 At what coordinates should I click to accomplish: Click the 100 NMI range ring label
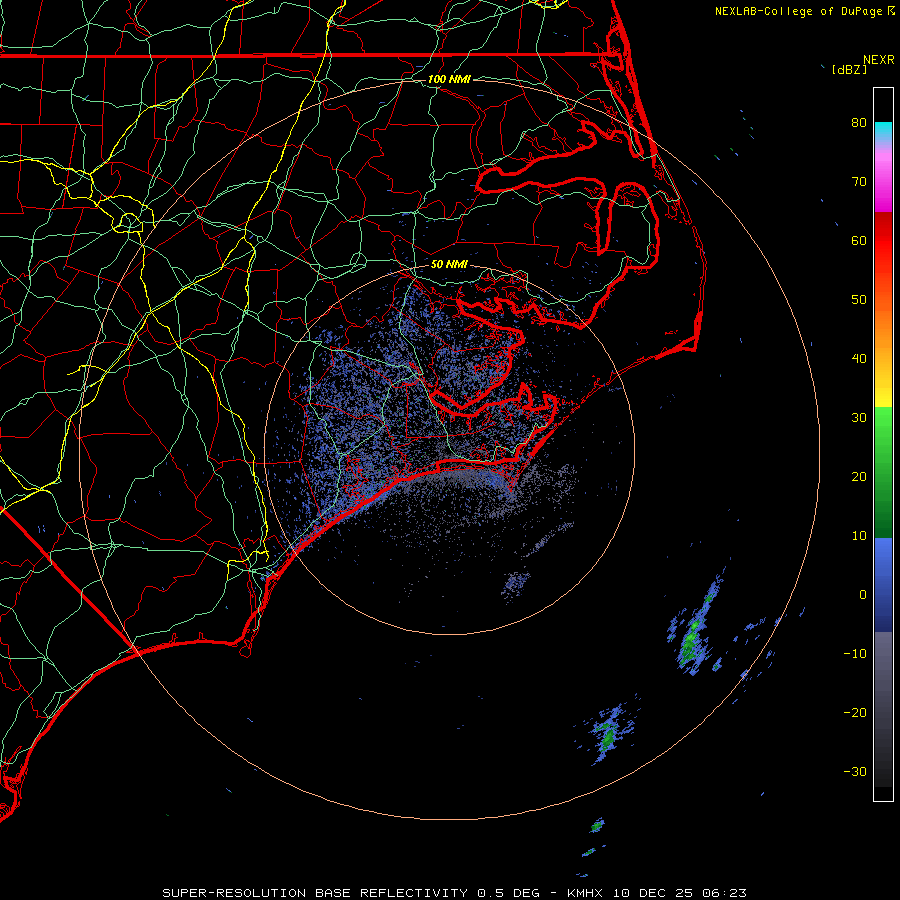point(449,79)
